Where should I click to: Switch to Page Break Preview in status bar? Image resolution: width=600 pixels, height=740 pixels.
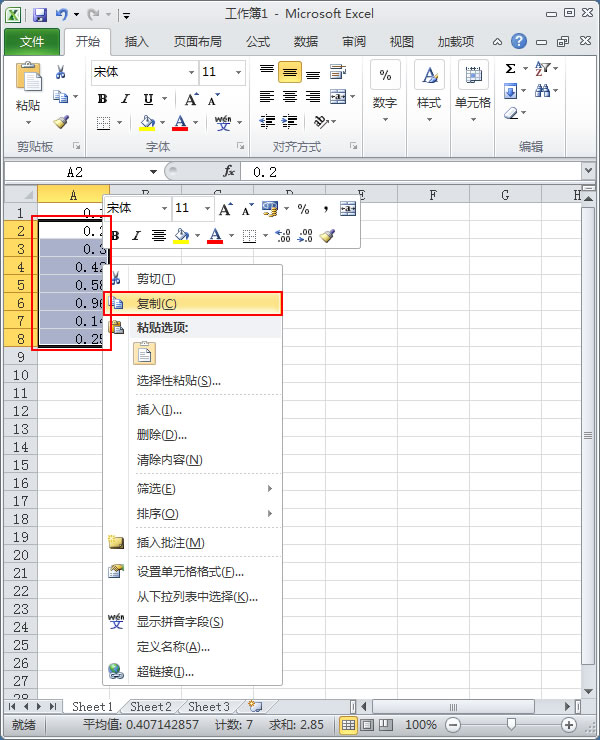pos(386,724)
